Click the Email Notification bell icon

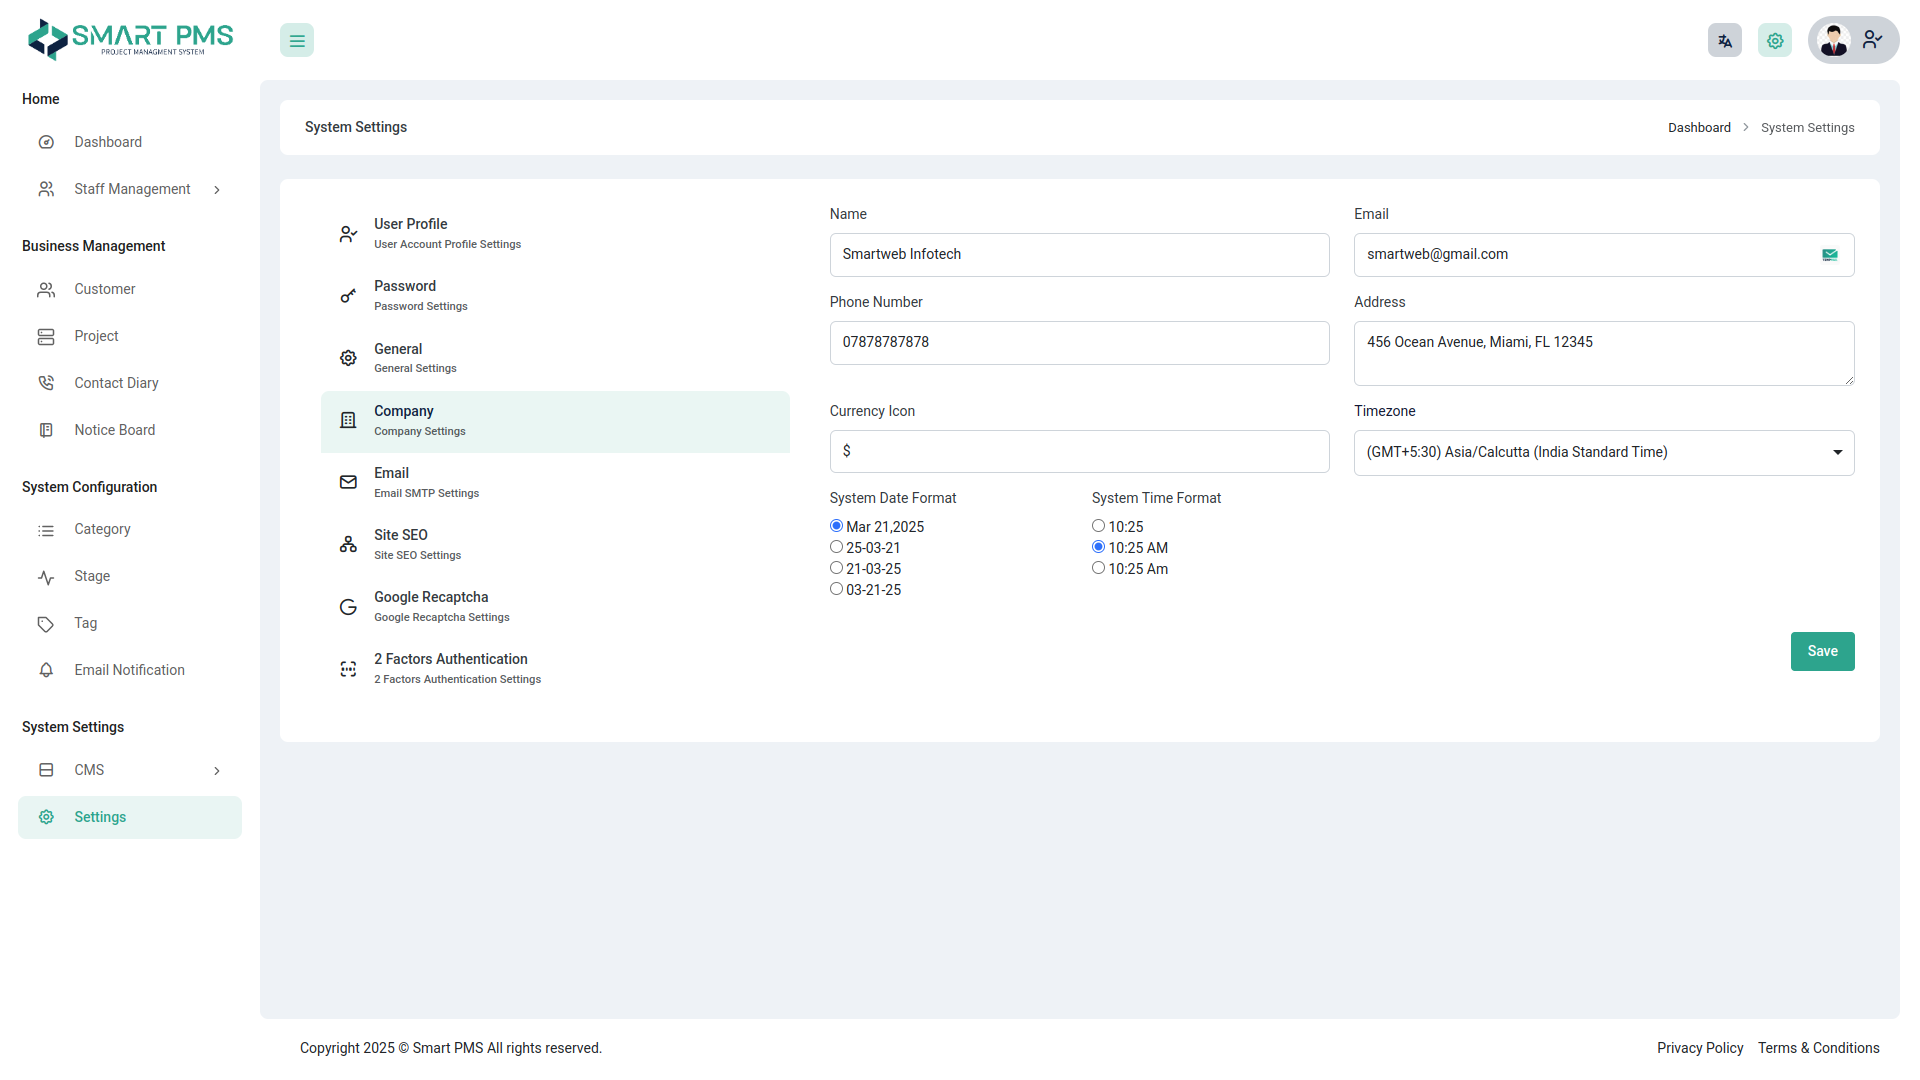[x=46, y=670]
